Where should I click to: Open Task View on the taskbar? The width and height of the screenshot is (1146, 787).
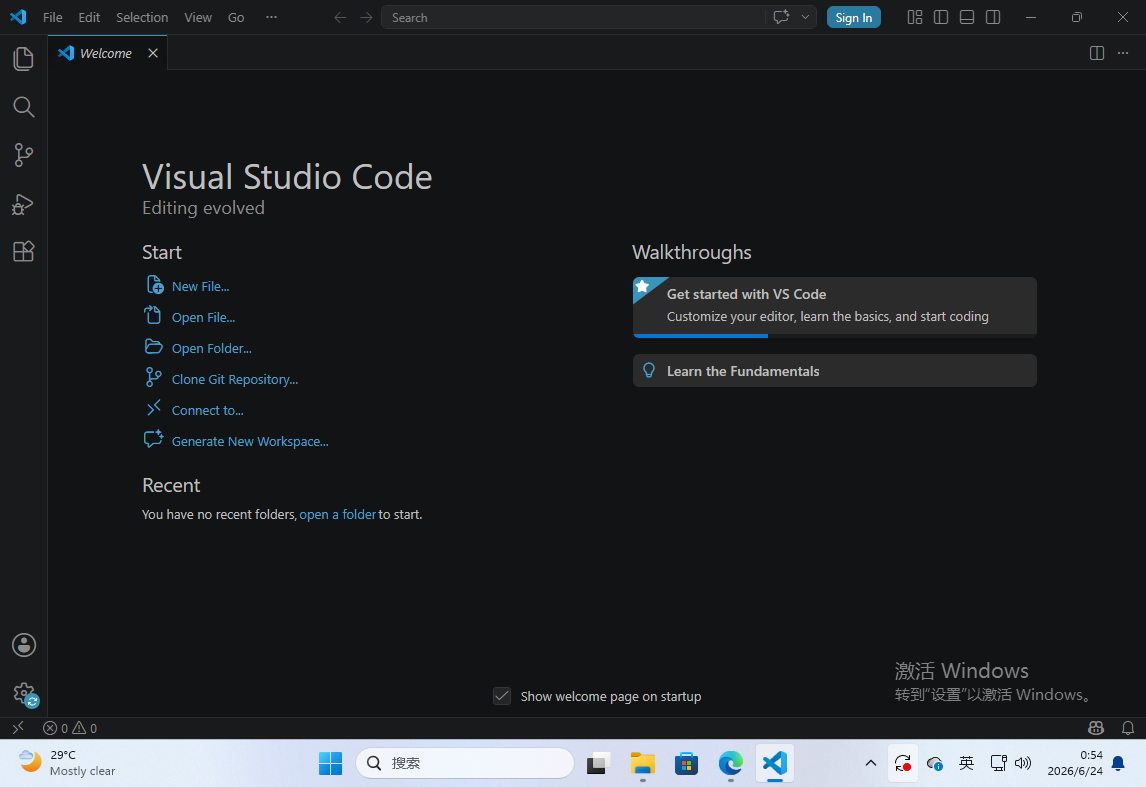[599, 763]
